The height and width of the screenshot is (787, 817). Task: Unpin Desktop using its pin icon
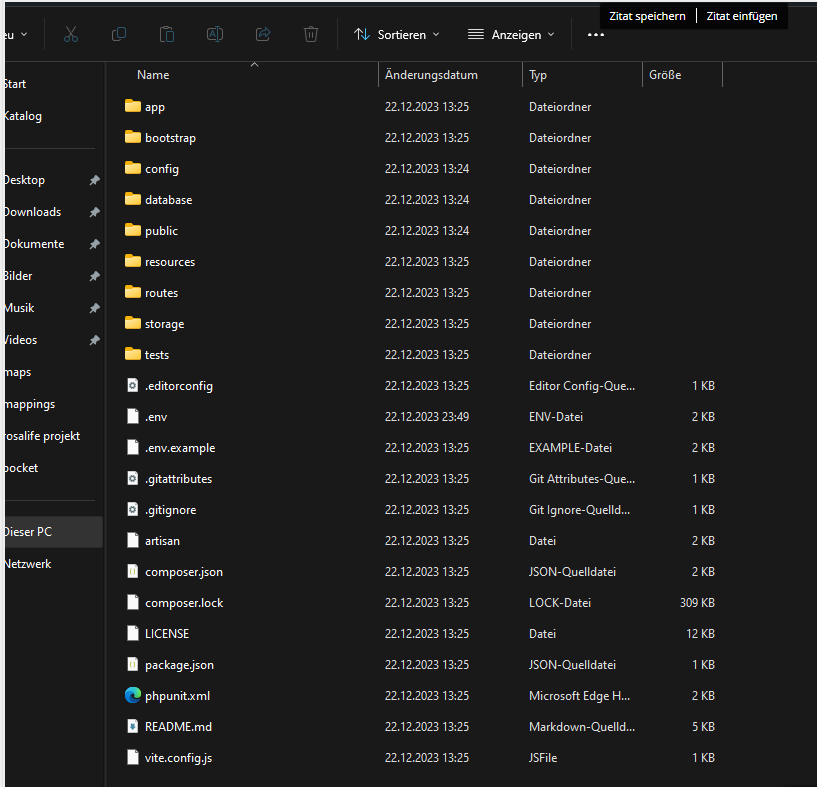[94, 180]
